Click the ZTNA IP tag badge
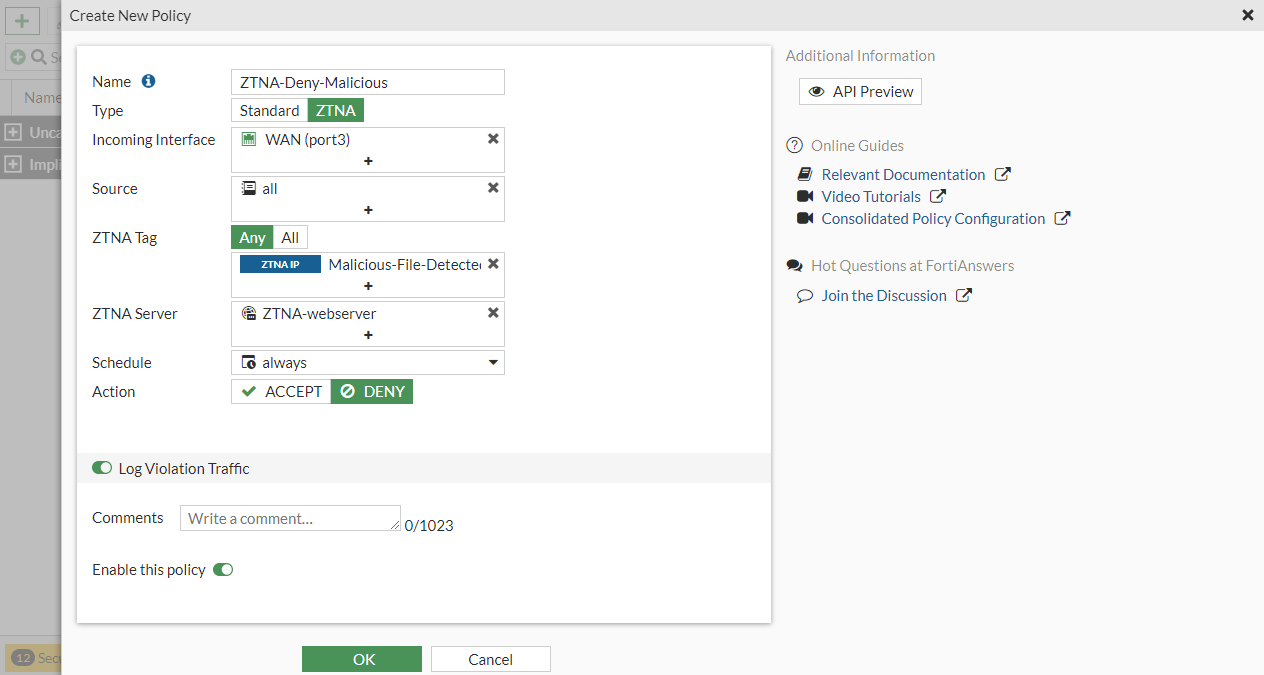 280,264
